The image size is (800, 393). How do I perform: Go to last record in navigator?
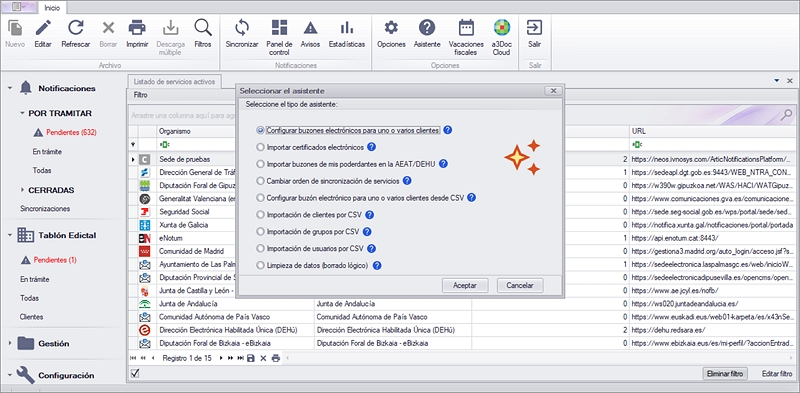[240, 358]
